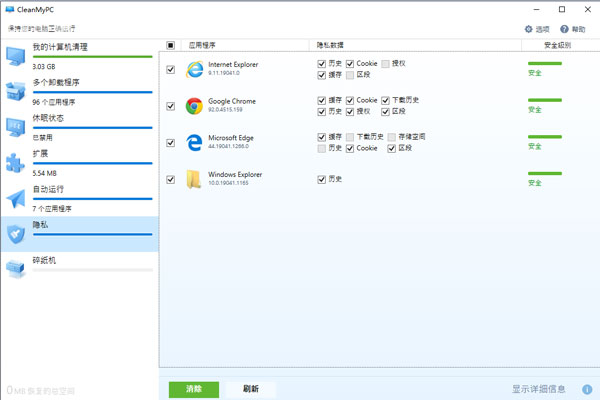600x400 pixels.
Task: Toggle Google Chrome 区段 checkbox
Action: pyautogui.click(x=385, y=112)
